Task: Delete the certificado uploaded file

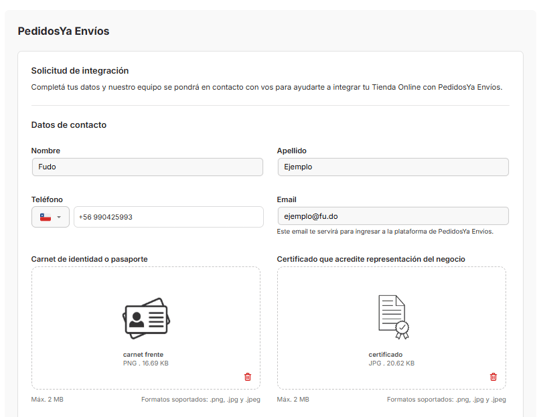Action: [493, 377]
